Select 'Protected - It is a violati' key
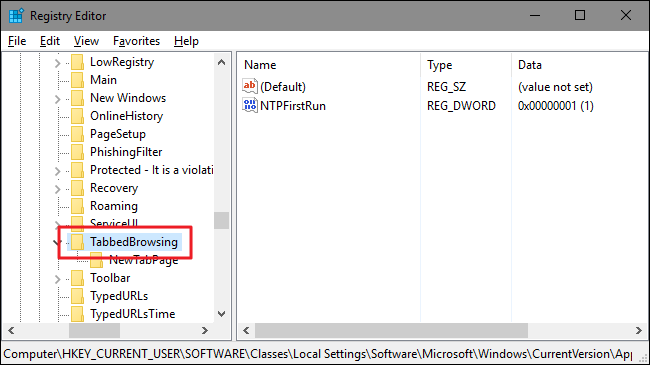Screen dimensions: 650x365 tap(151, 170)
